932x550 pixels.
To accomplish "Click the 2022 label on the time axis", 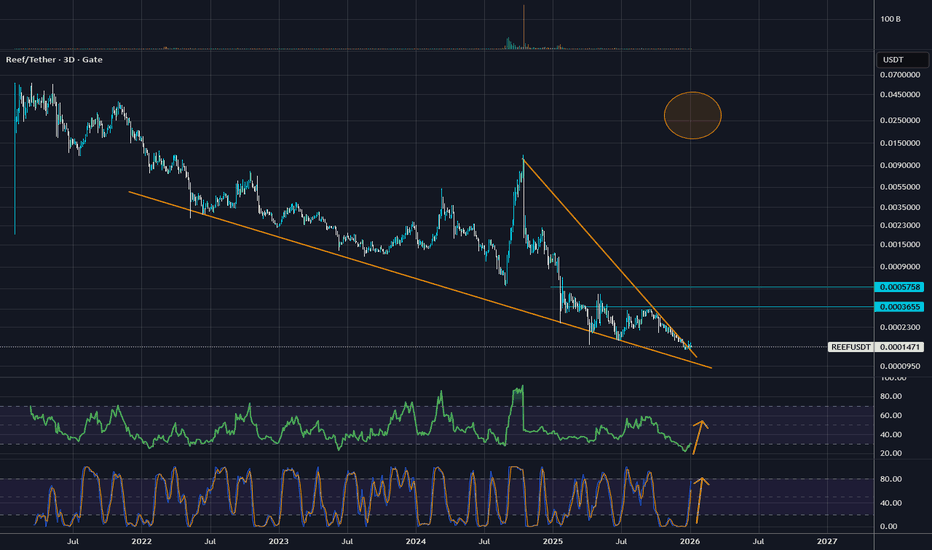I will point(141,541).
